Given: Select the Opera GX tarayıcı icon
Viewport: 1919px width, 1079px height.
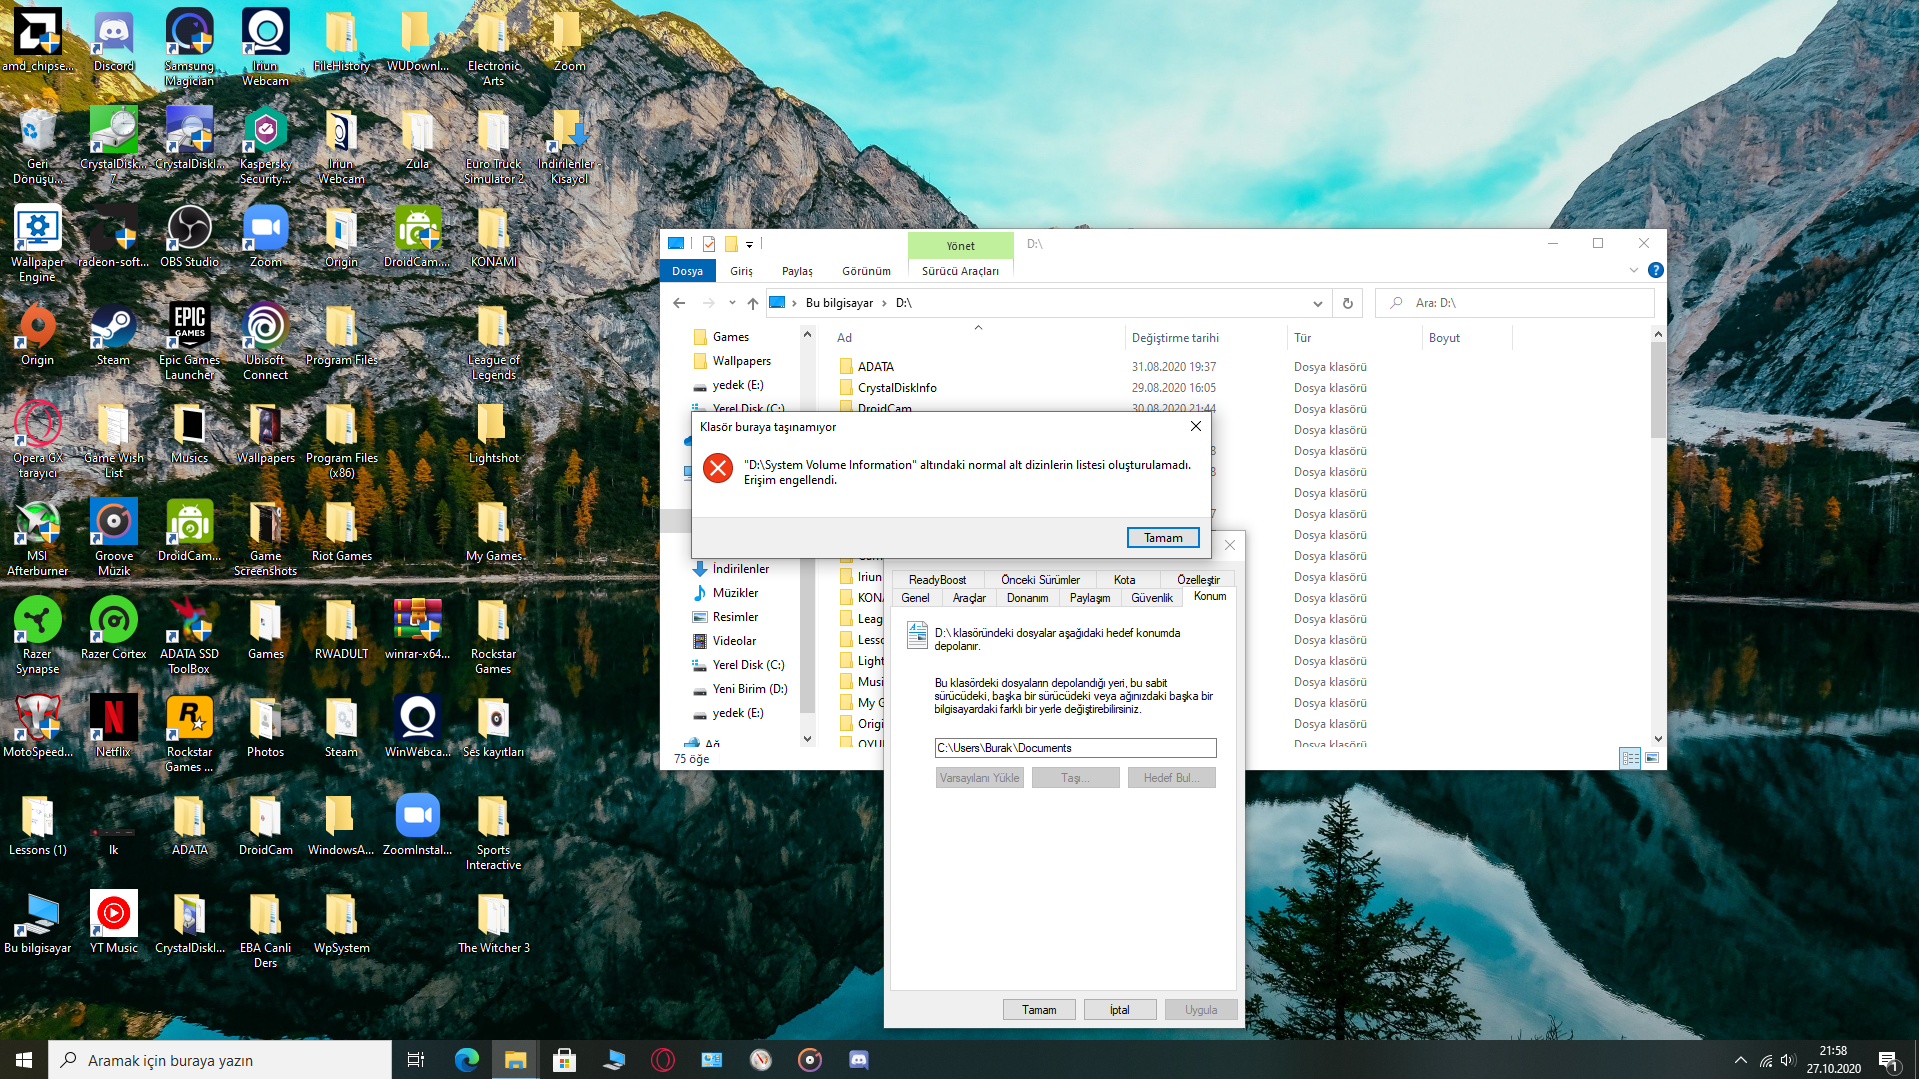Looking at the screenshot, I should (37, 439).
